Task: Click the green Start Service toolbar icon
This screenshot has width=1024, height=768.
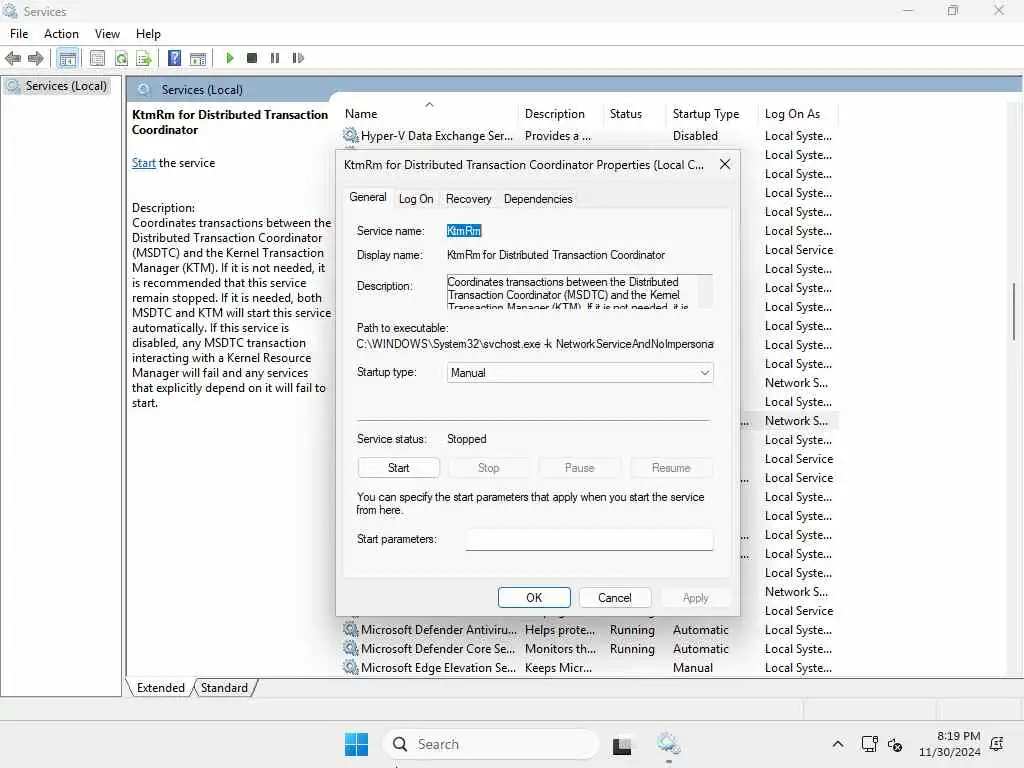Action: (230, 58)
